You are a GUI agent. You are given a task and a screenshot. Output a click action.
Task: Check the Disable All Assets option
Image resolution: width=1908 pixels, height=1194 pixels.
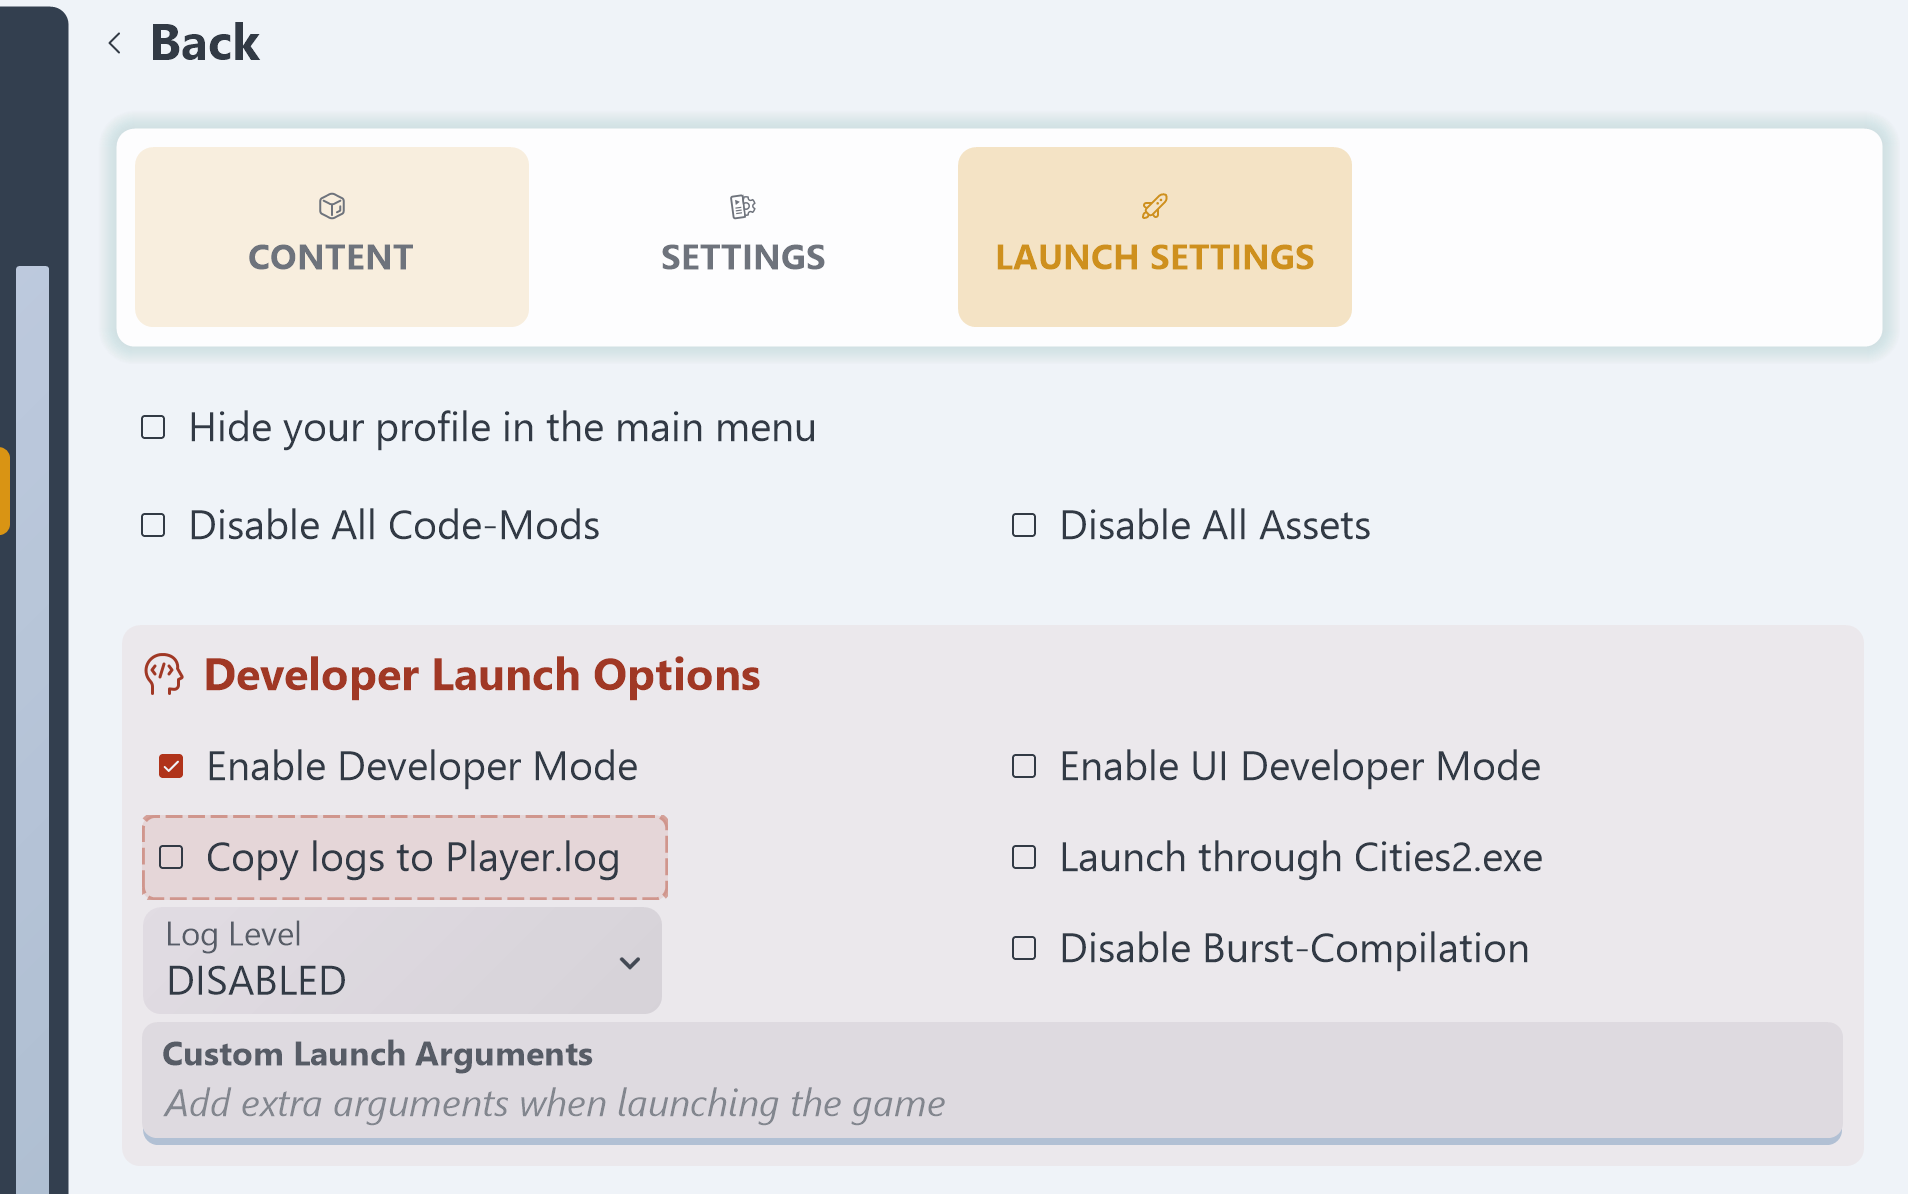point(1024,526)
